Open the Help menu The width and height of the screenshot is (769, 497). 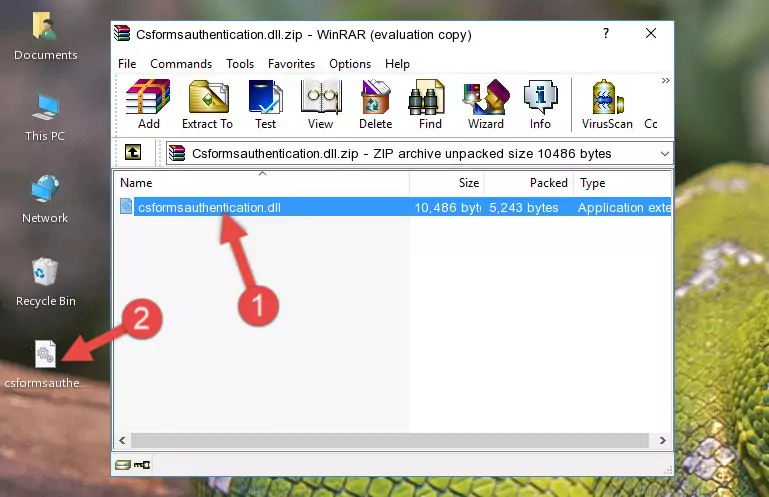pyautogui.click(x=397, y=64)
